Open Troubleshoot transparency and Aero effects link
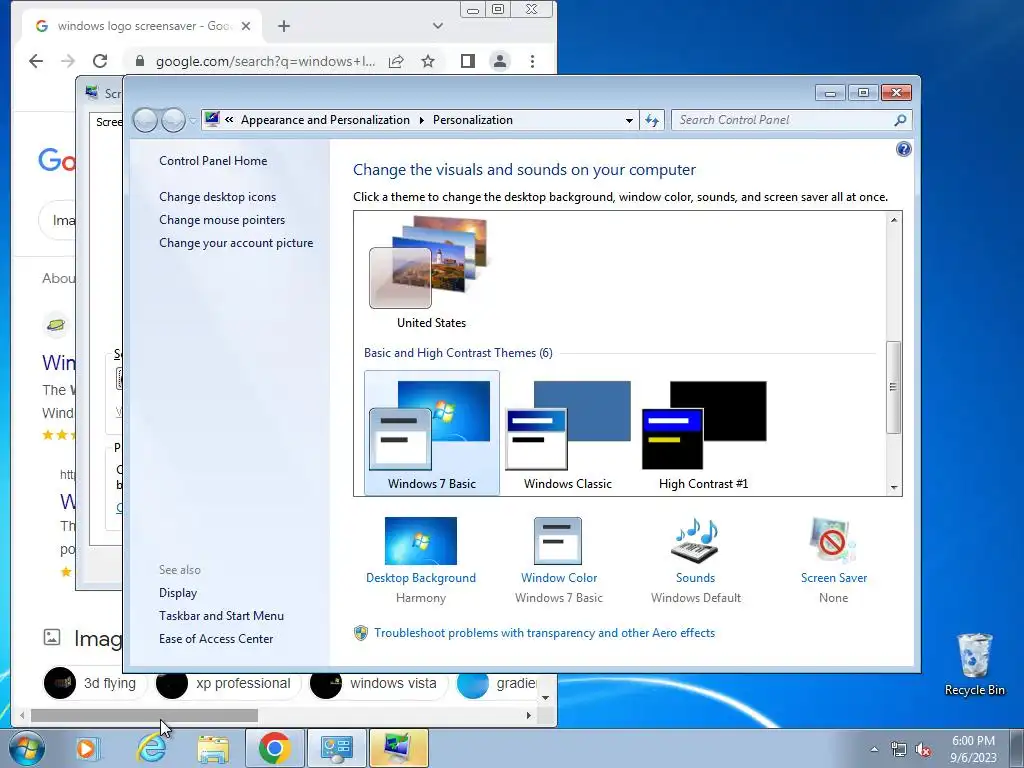 [544, 633]
